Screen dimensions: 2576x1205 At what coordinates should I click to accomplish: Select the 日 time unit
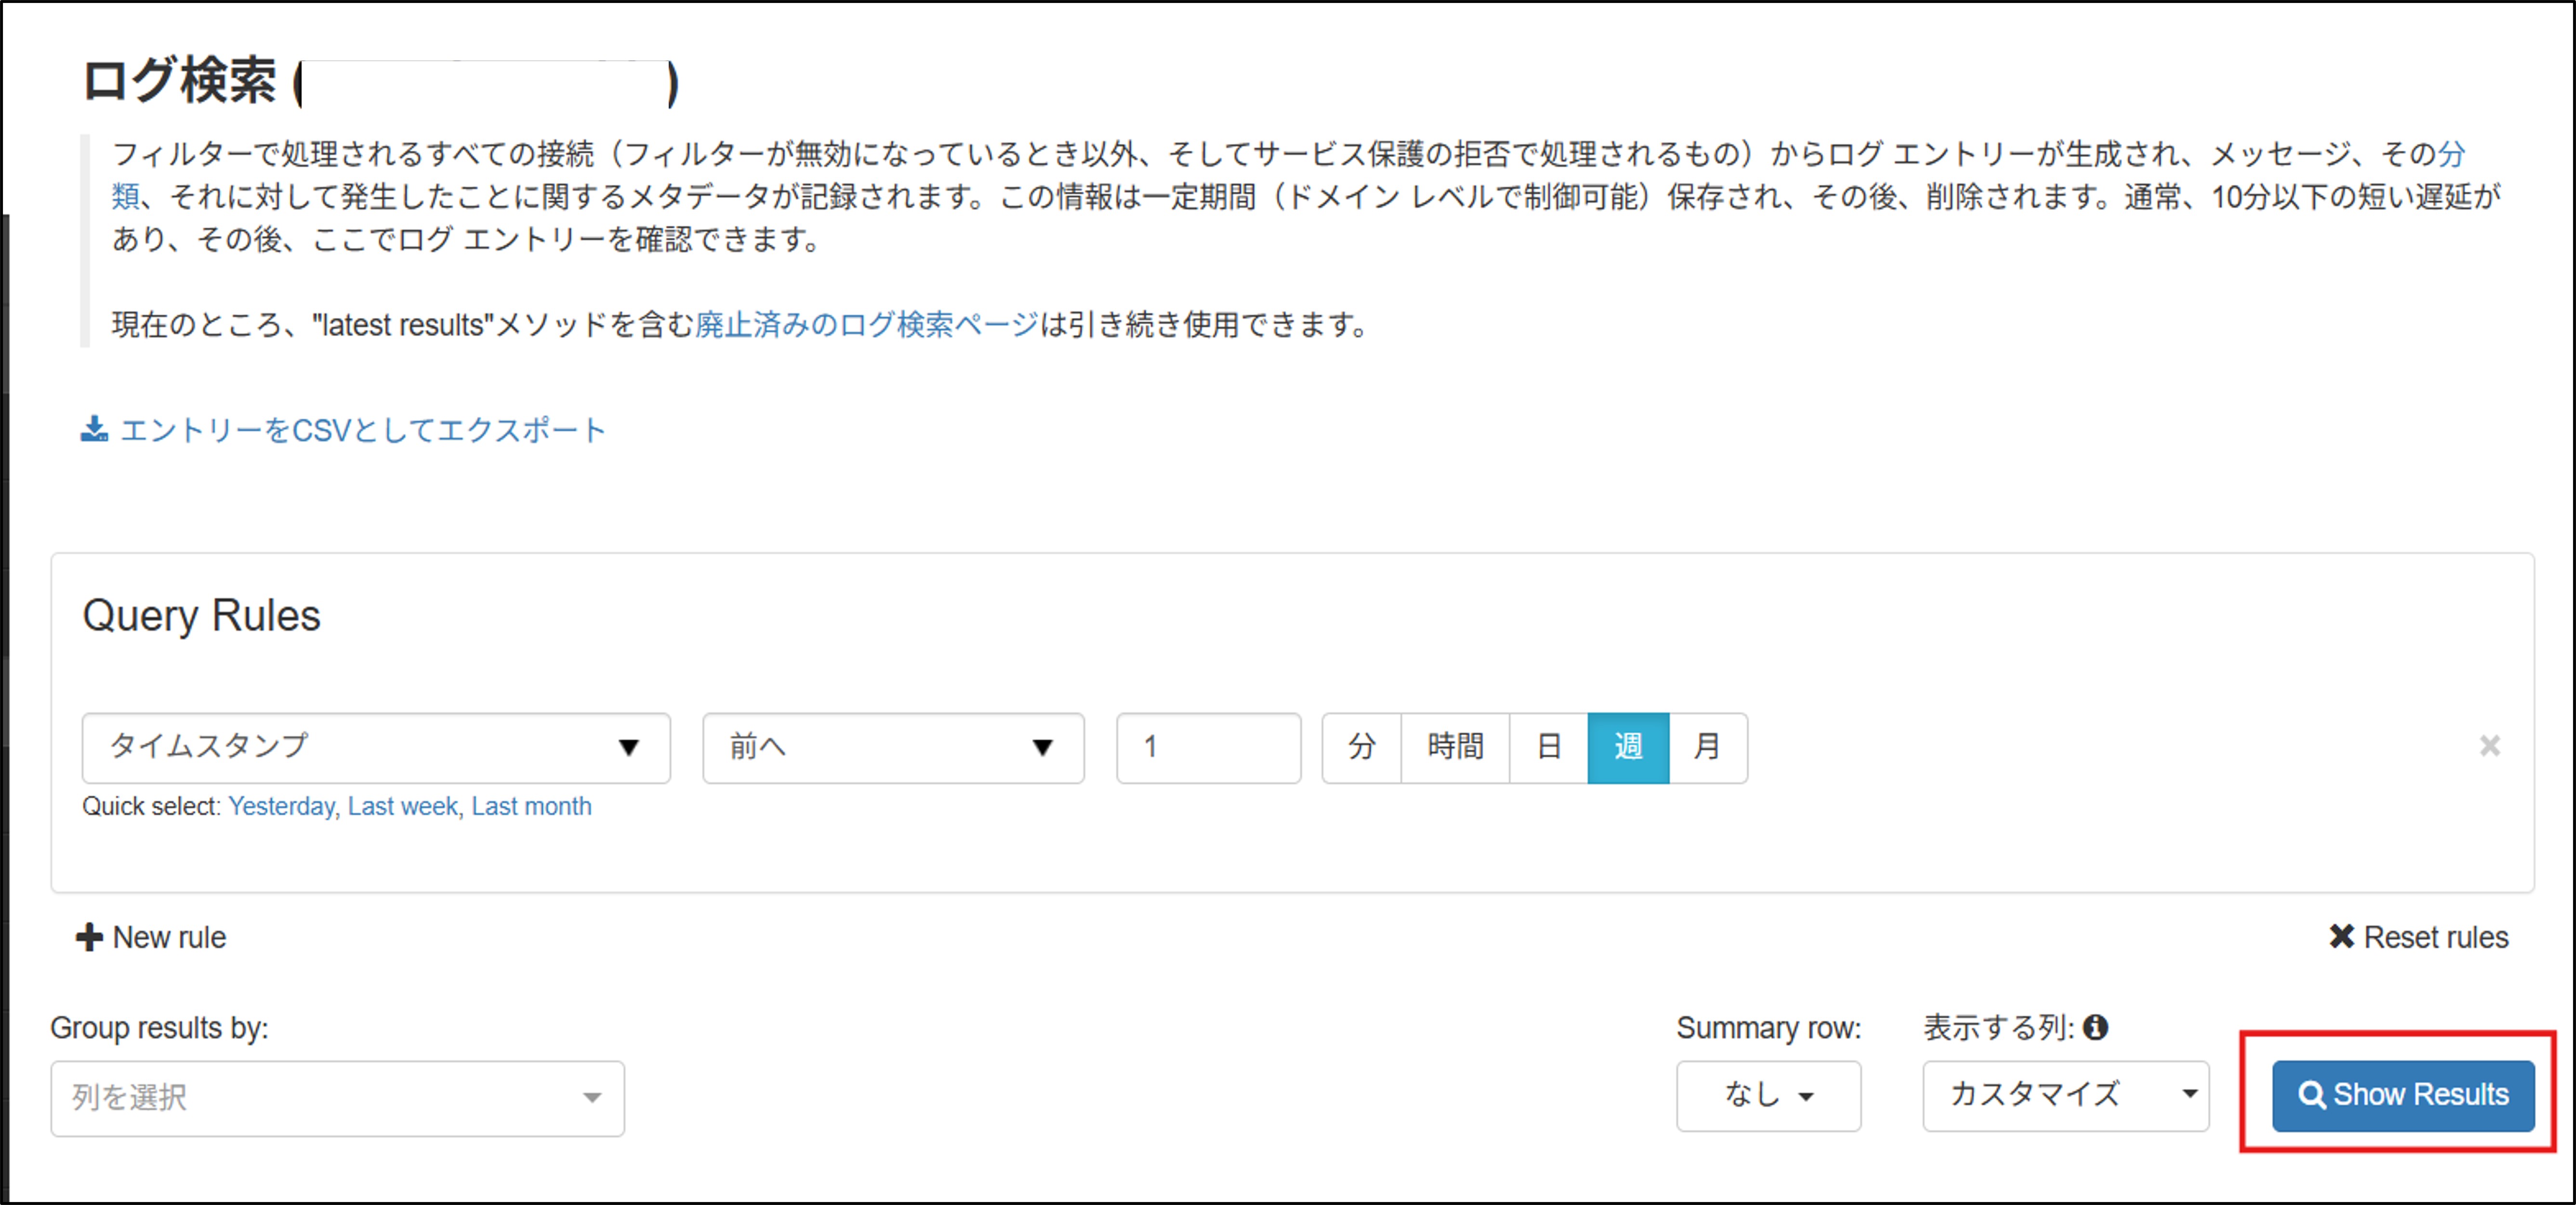coord(1548,747)
